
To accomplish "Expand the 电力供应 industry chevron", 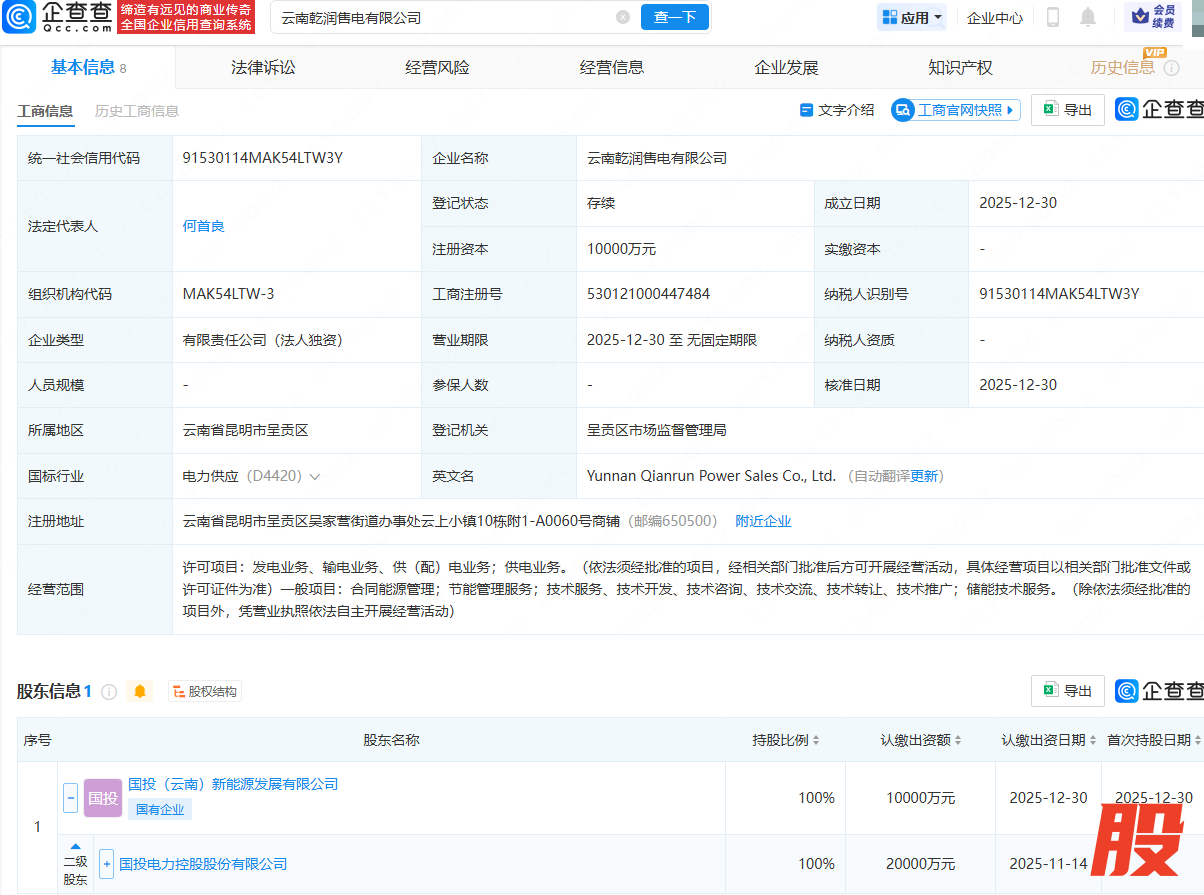I will (315, 477).
